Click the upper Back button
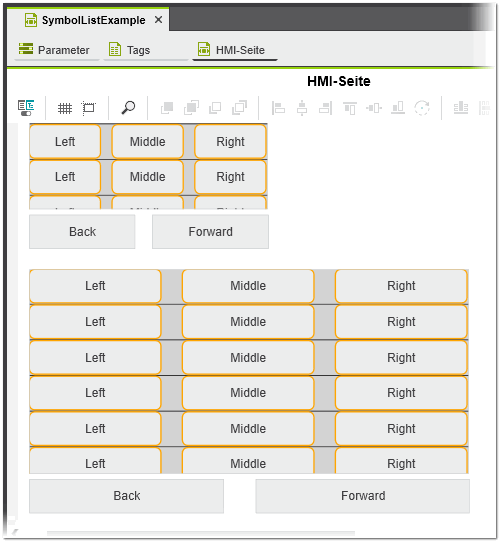The width and height of the screenshot is (500, 542). [82, 232]
